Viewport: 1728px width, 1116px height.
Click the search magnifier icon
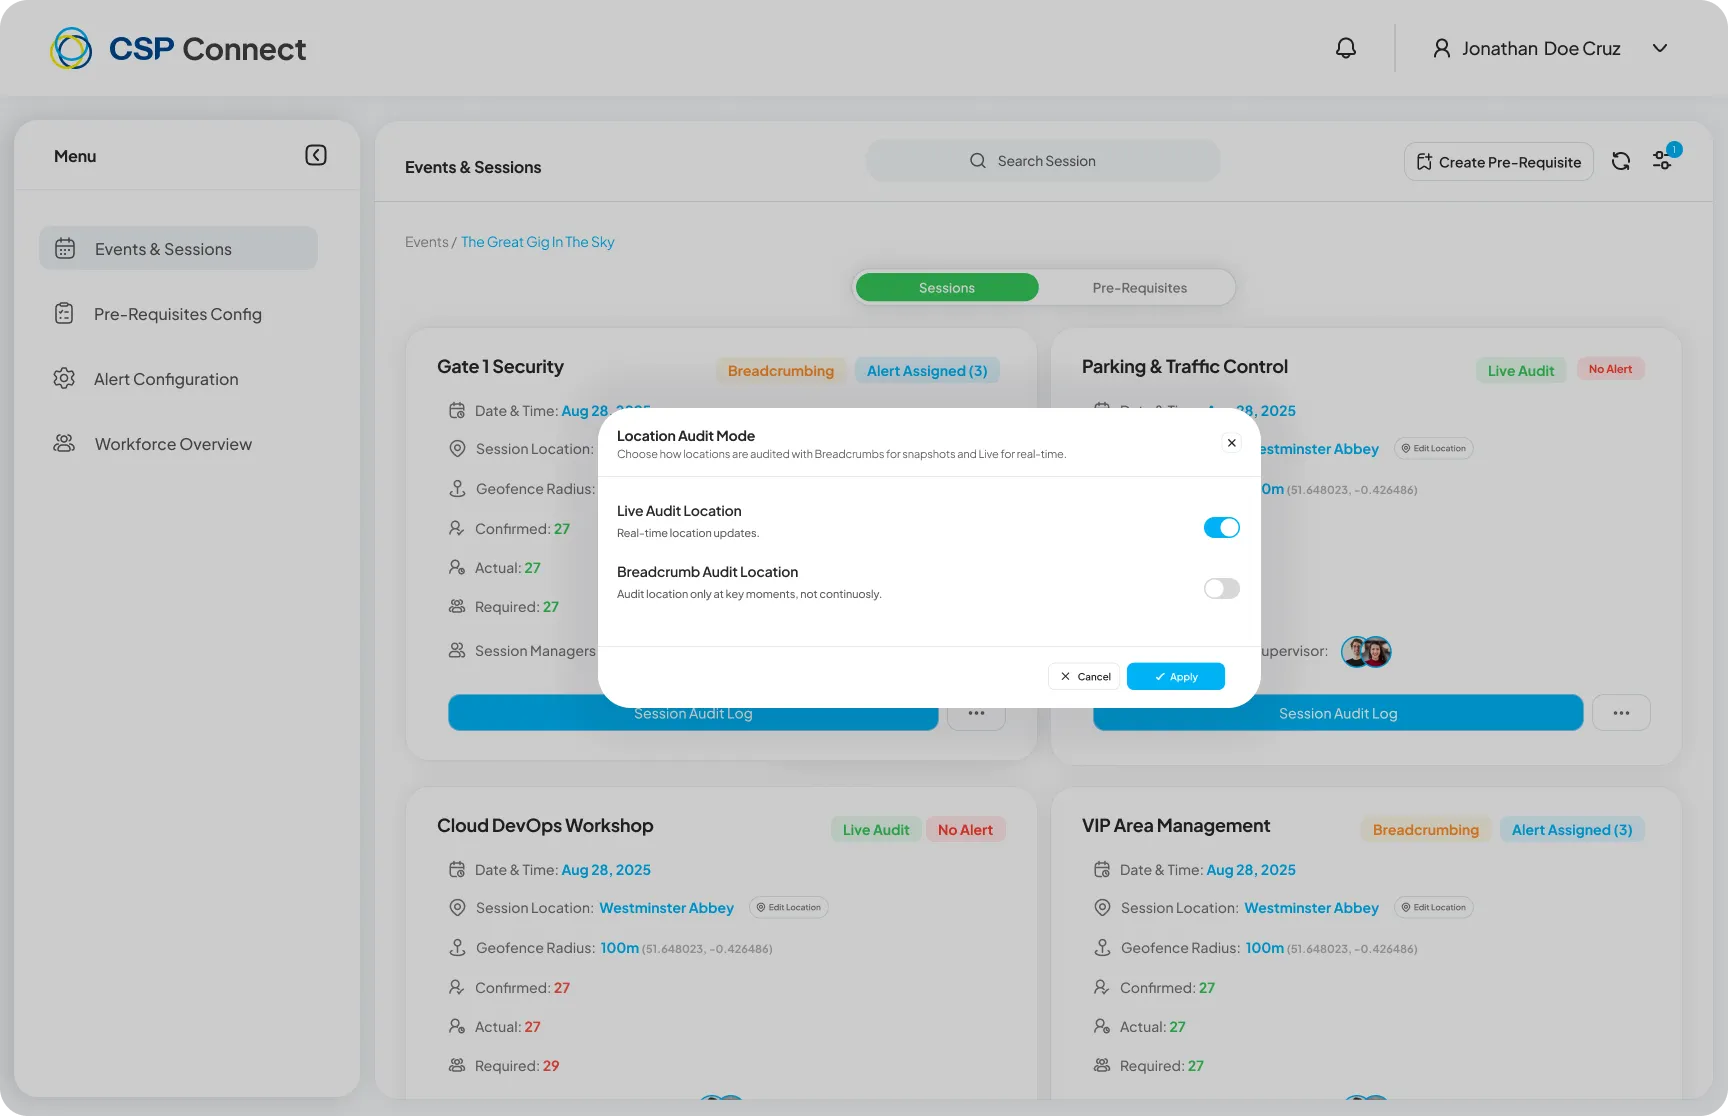coord(978,161)
